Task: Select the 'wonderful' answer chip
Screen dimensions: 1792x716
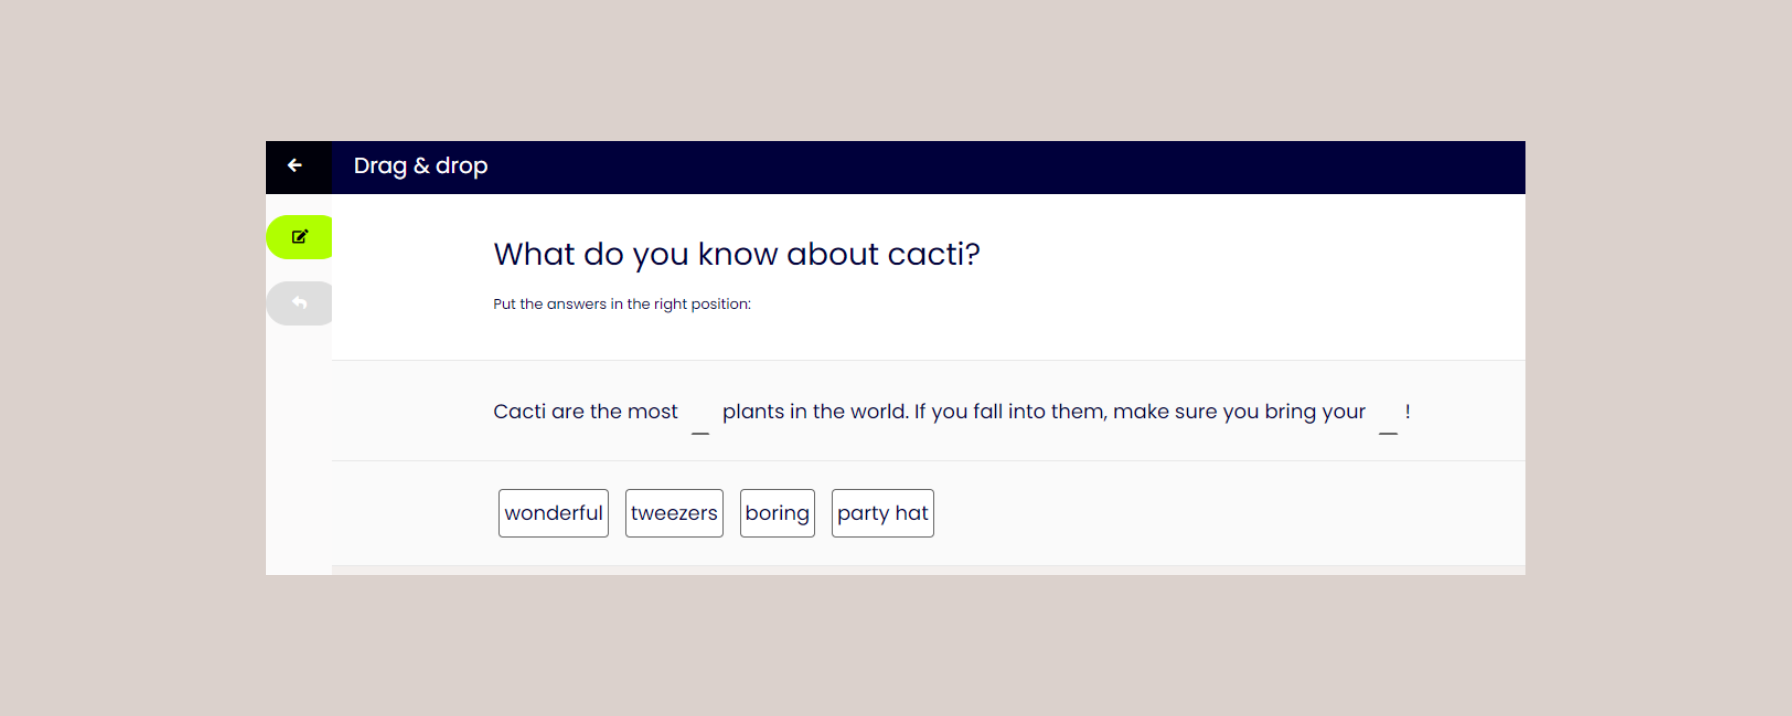Action: point(553,513)
